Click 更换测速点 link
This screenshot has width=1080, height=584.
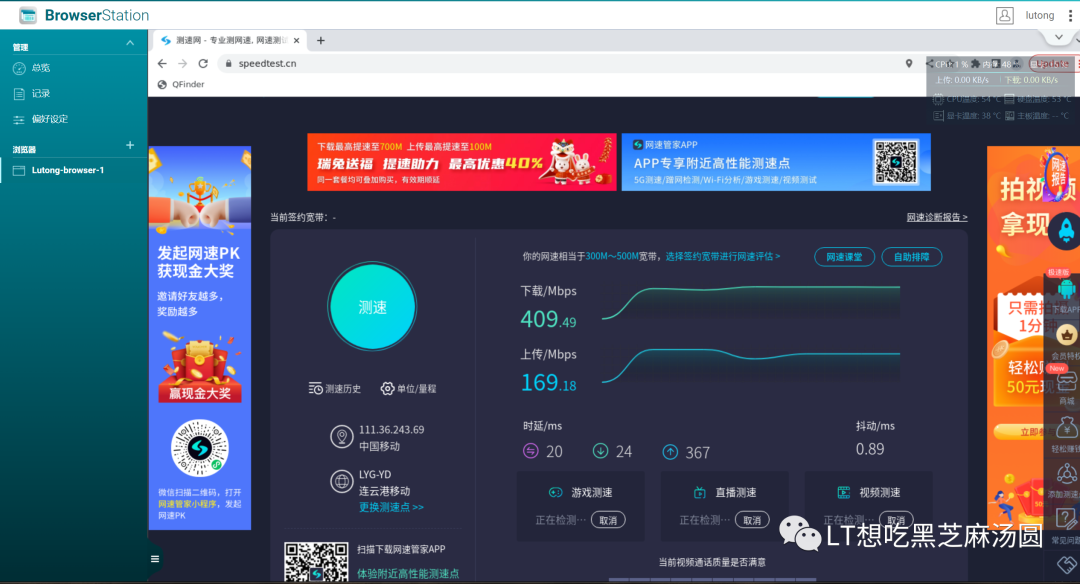click(x=391, y=507)
